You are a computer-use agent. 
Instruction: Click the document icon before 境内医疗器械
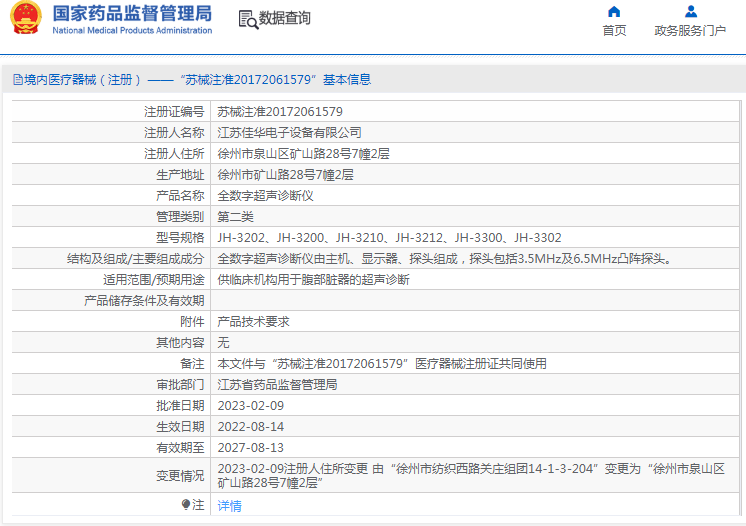click(x=18, y=79)
